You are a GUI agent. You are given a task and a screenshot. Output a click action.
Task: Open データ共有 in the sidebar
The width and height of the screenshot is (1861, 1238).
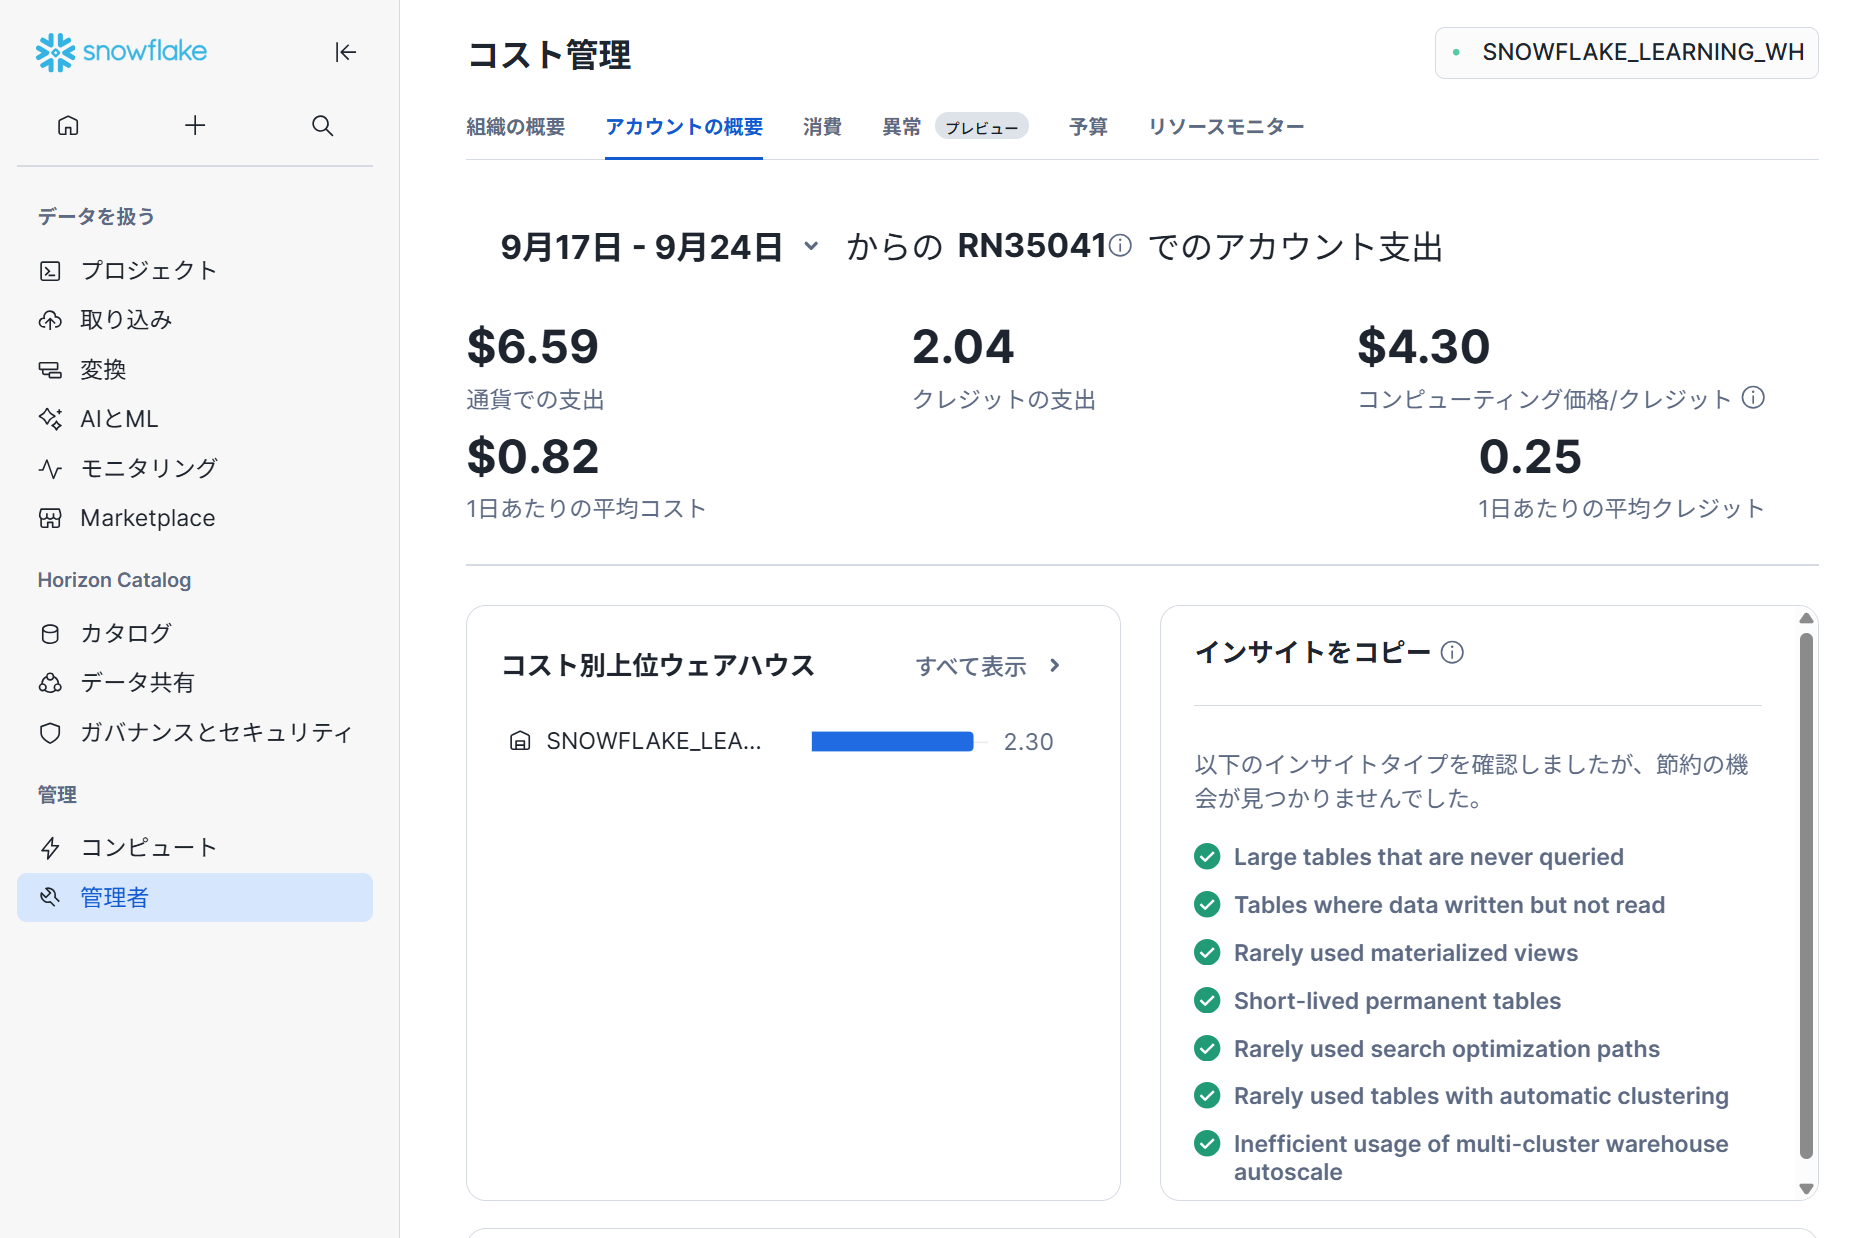(x=195, y=683)
